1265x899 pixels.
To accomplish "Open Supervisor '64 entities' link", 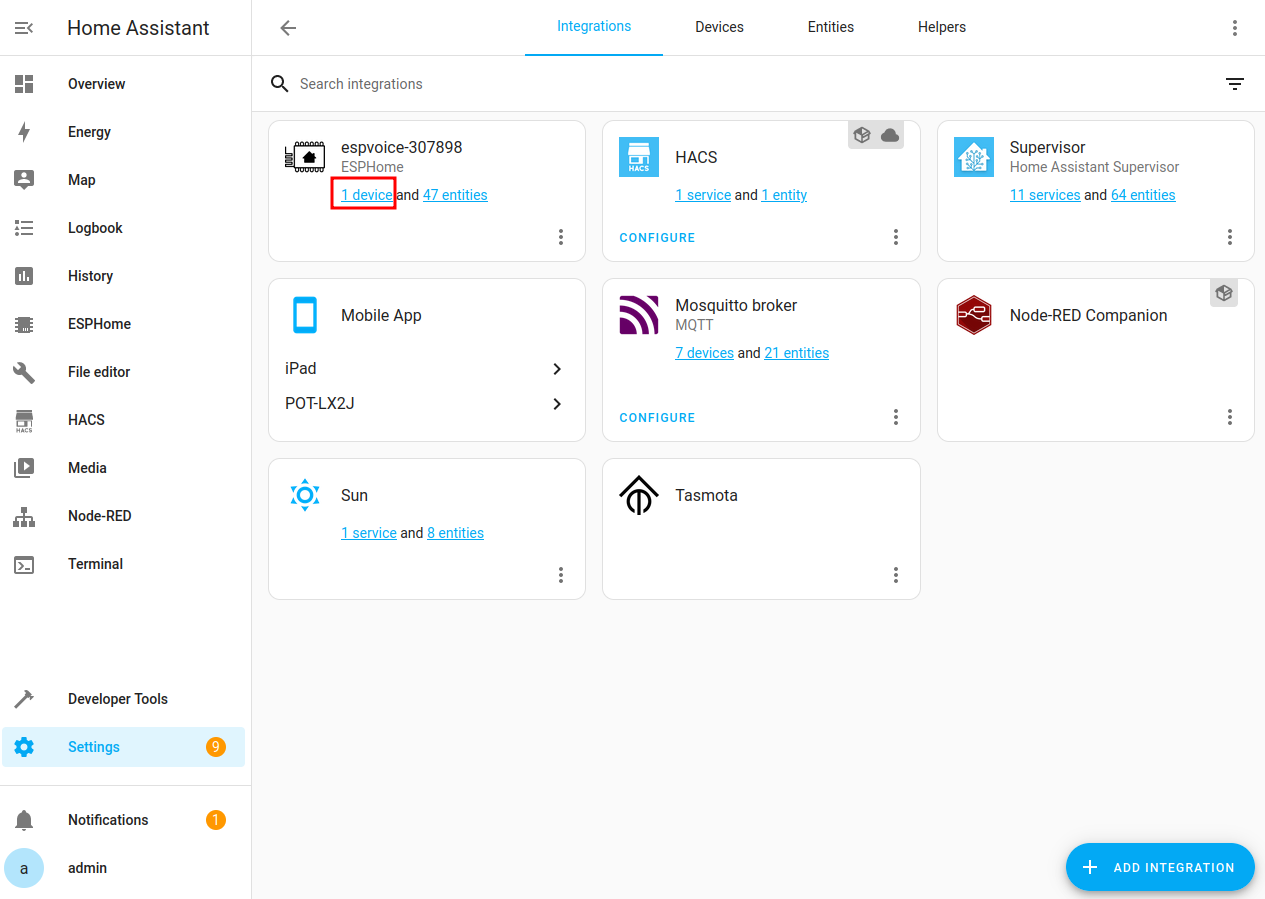I will tap(1143, 195).
